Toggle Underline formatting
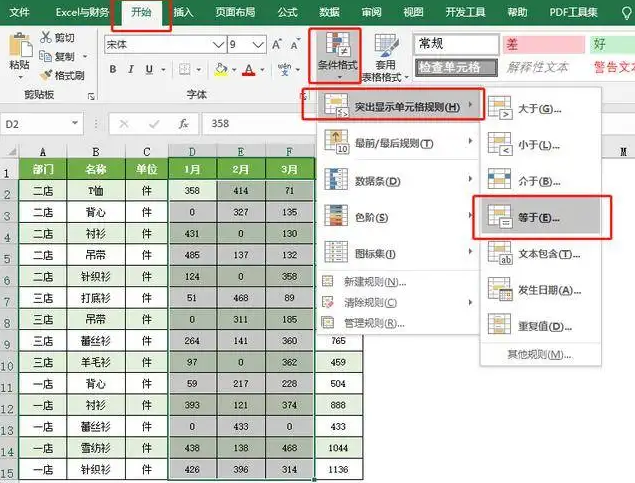The image size is (635, 483). [x=149, y=69]
